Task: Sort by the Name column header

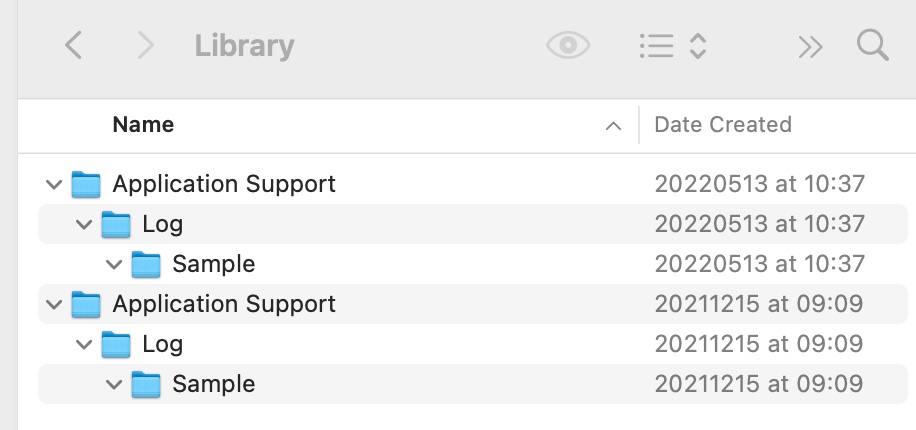Action: coord(143,125)
